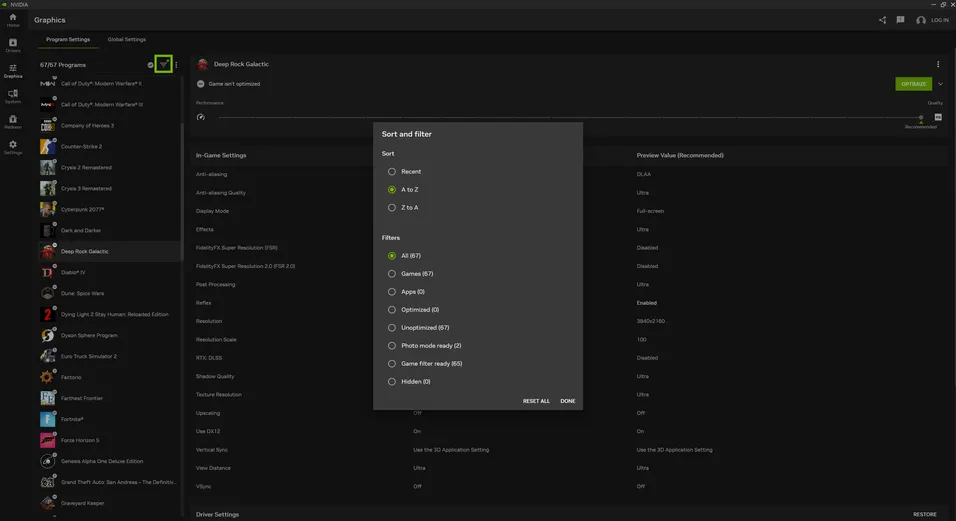Viewport: 956px width, 521px height.
Task: Select Cyberpunk 2077 game icon
Action: [x=48, y=209]
